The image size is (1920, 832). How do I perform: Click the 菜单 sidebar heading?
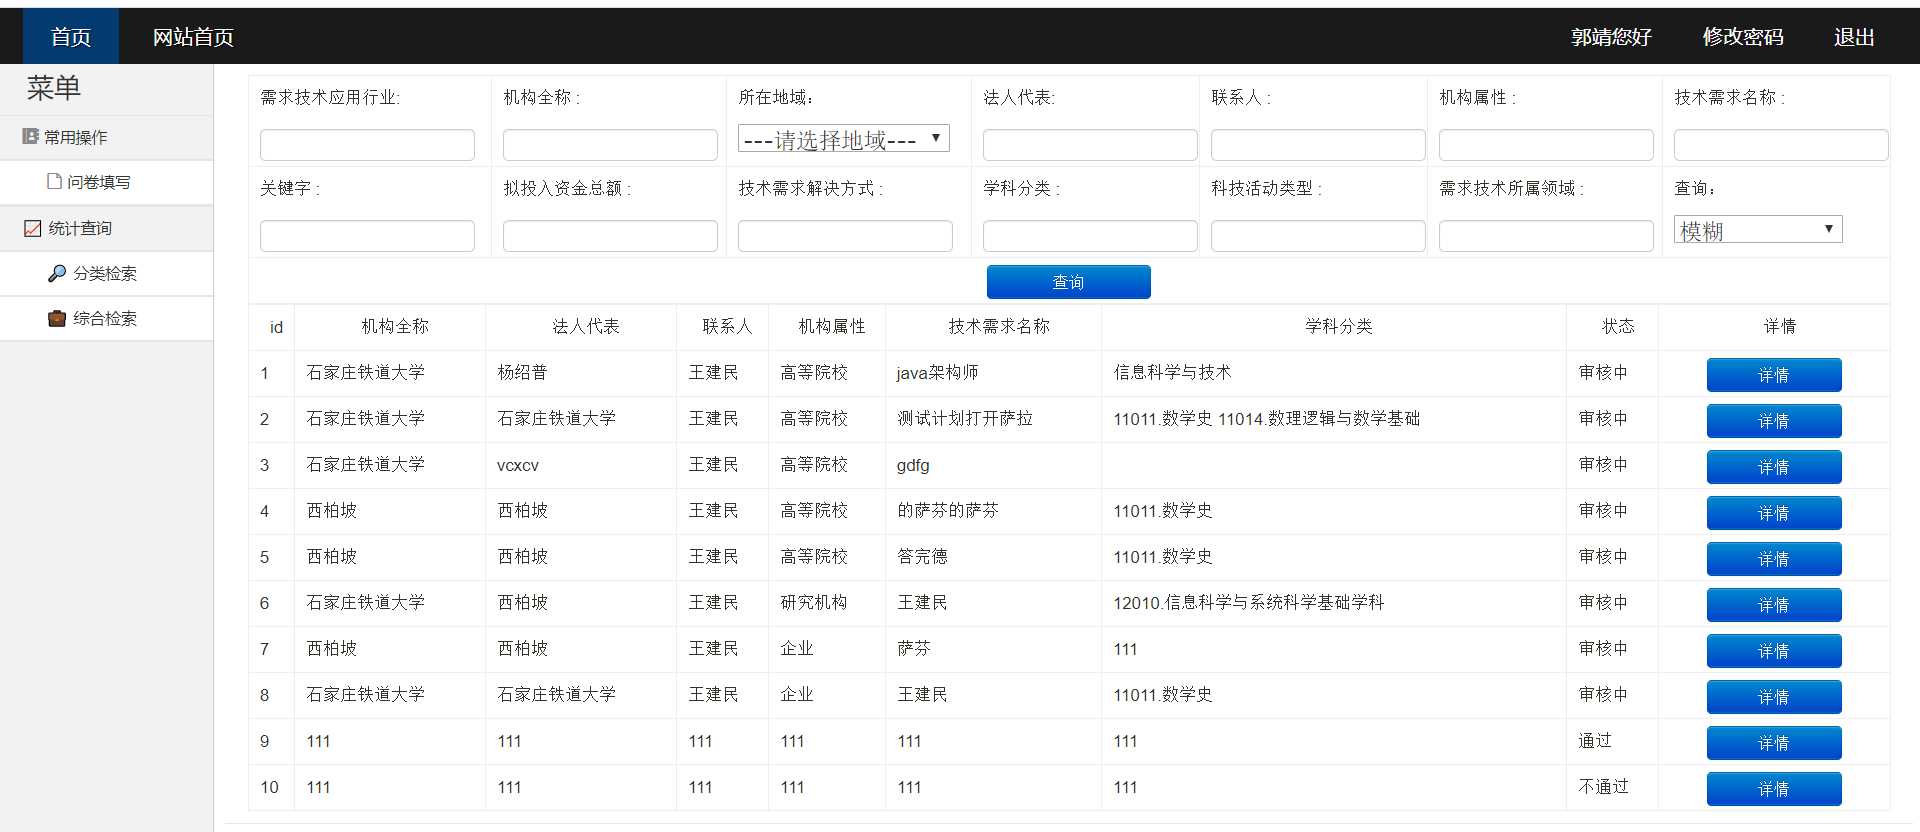point(53,88)
